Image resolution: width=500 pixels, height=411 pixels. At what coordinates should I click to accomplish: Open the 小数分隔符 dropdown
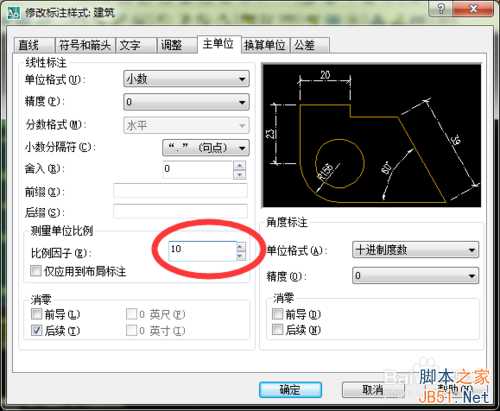click(x=206, y=148)
